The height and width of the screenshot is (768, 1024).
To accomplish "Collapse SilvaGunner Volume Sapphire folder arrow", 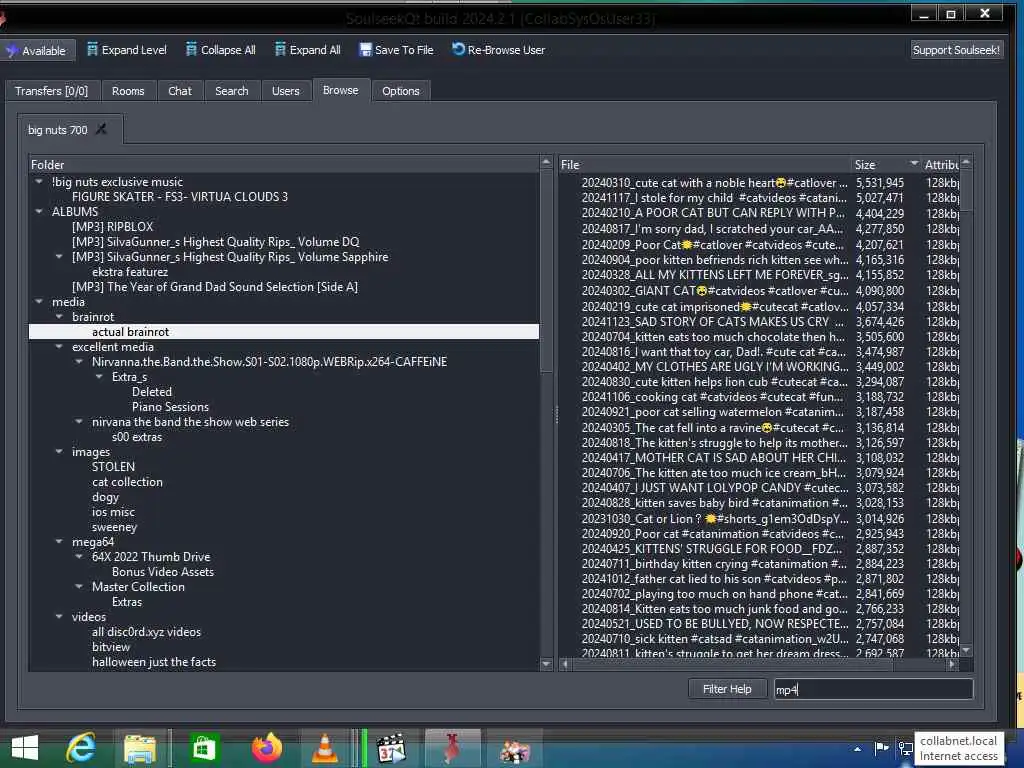I will tap(59, 257).
